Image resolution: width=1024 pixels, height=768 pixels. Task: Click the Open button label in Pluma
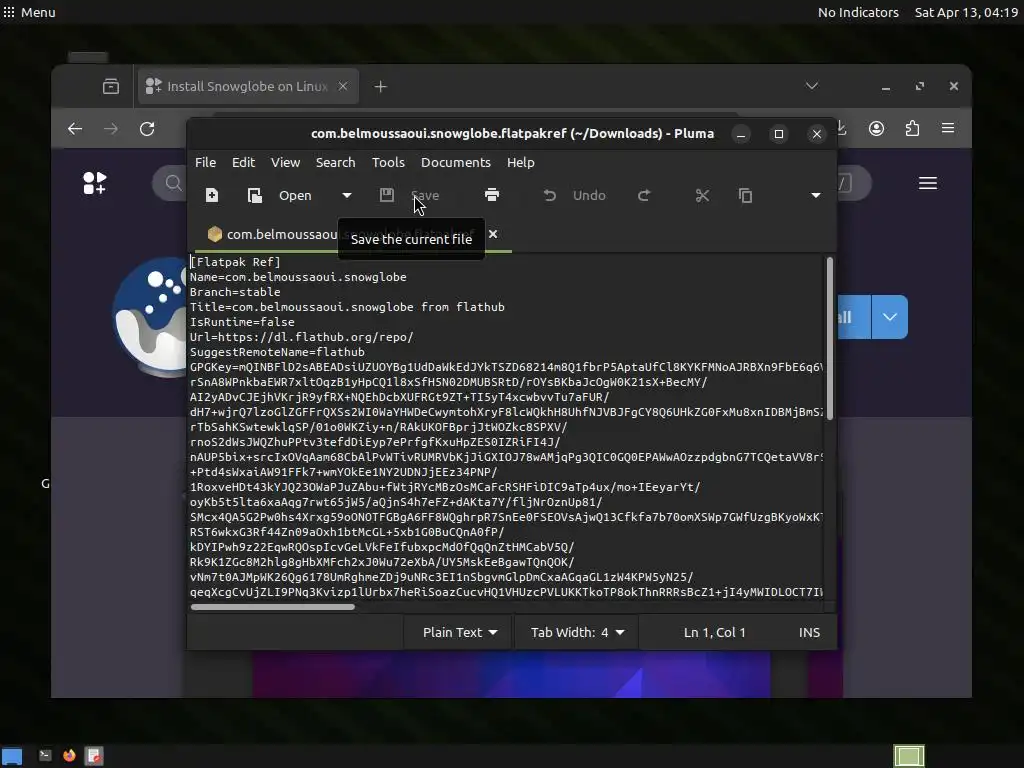pos(295,195)
